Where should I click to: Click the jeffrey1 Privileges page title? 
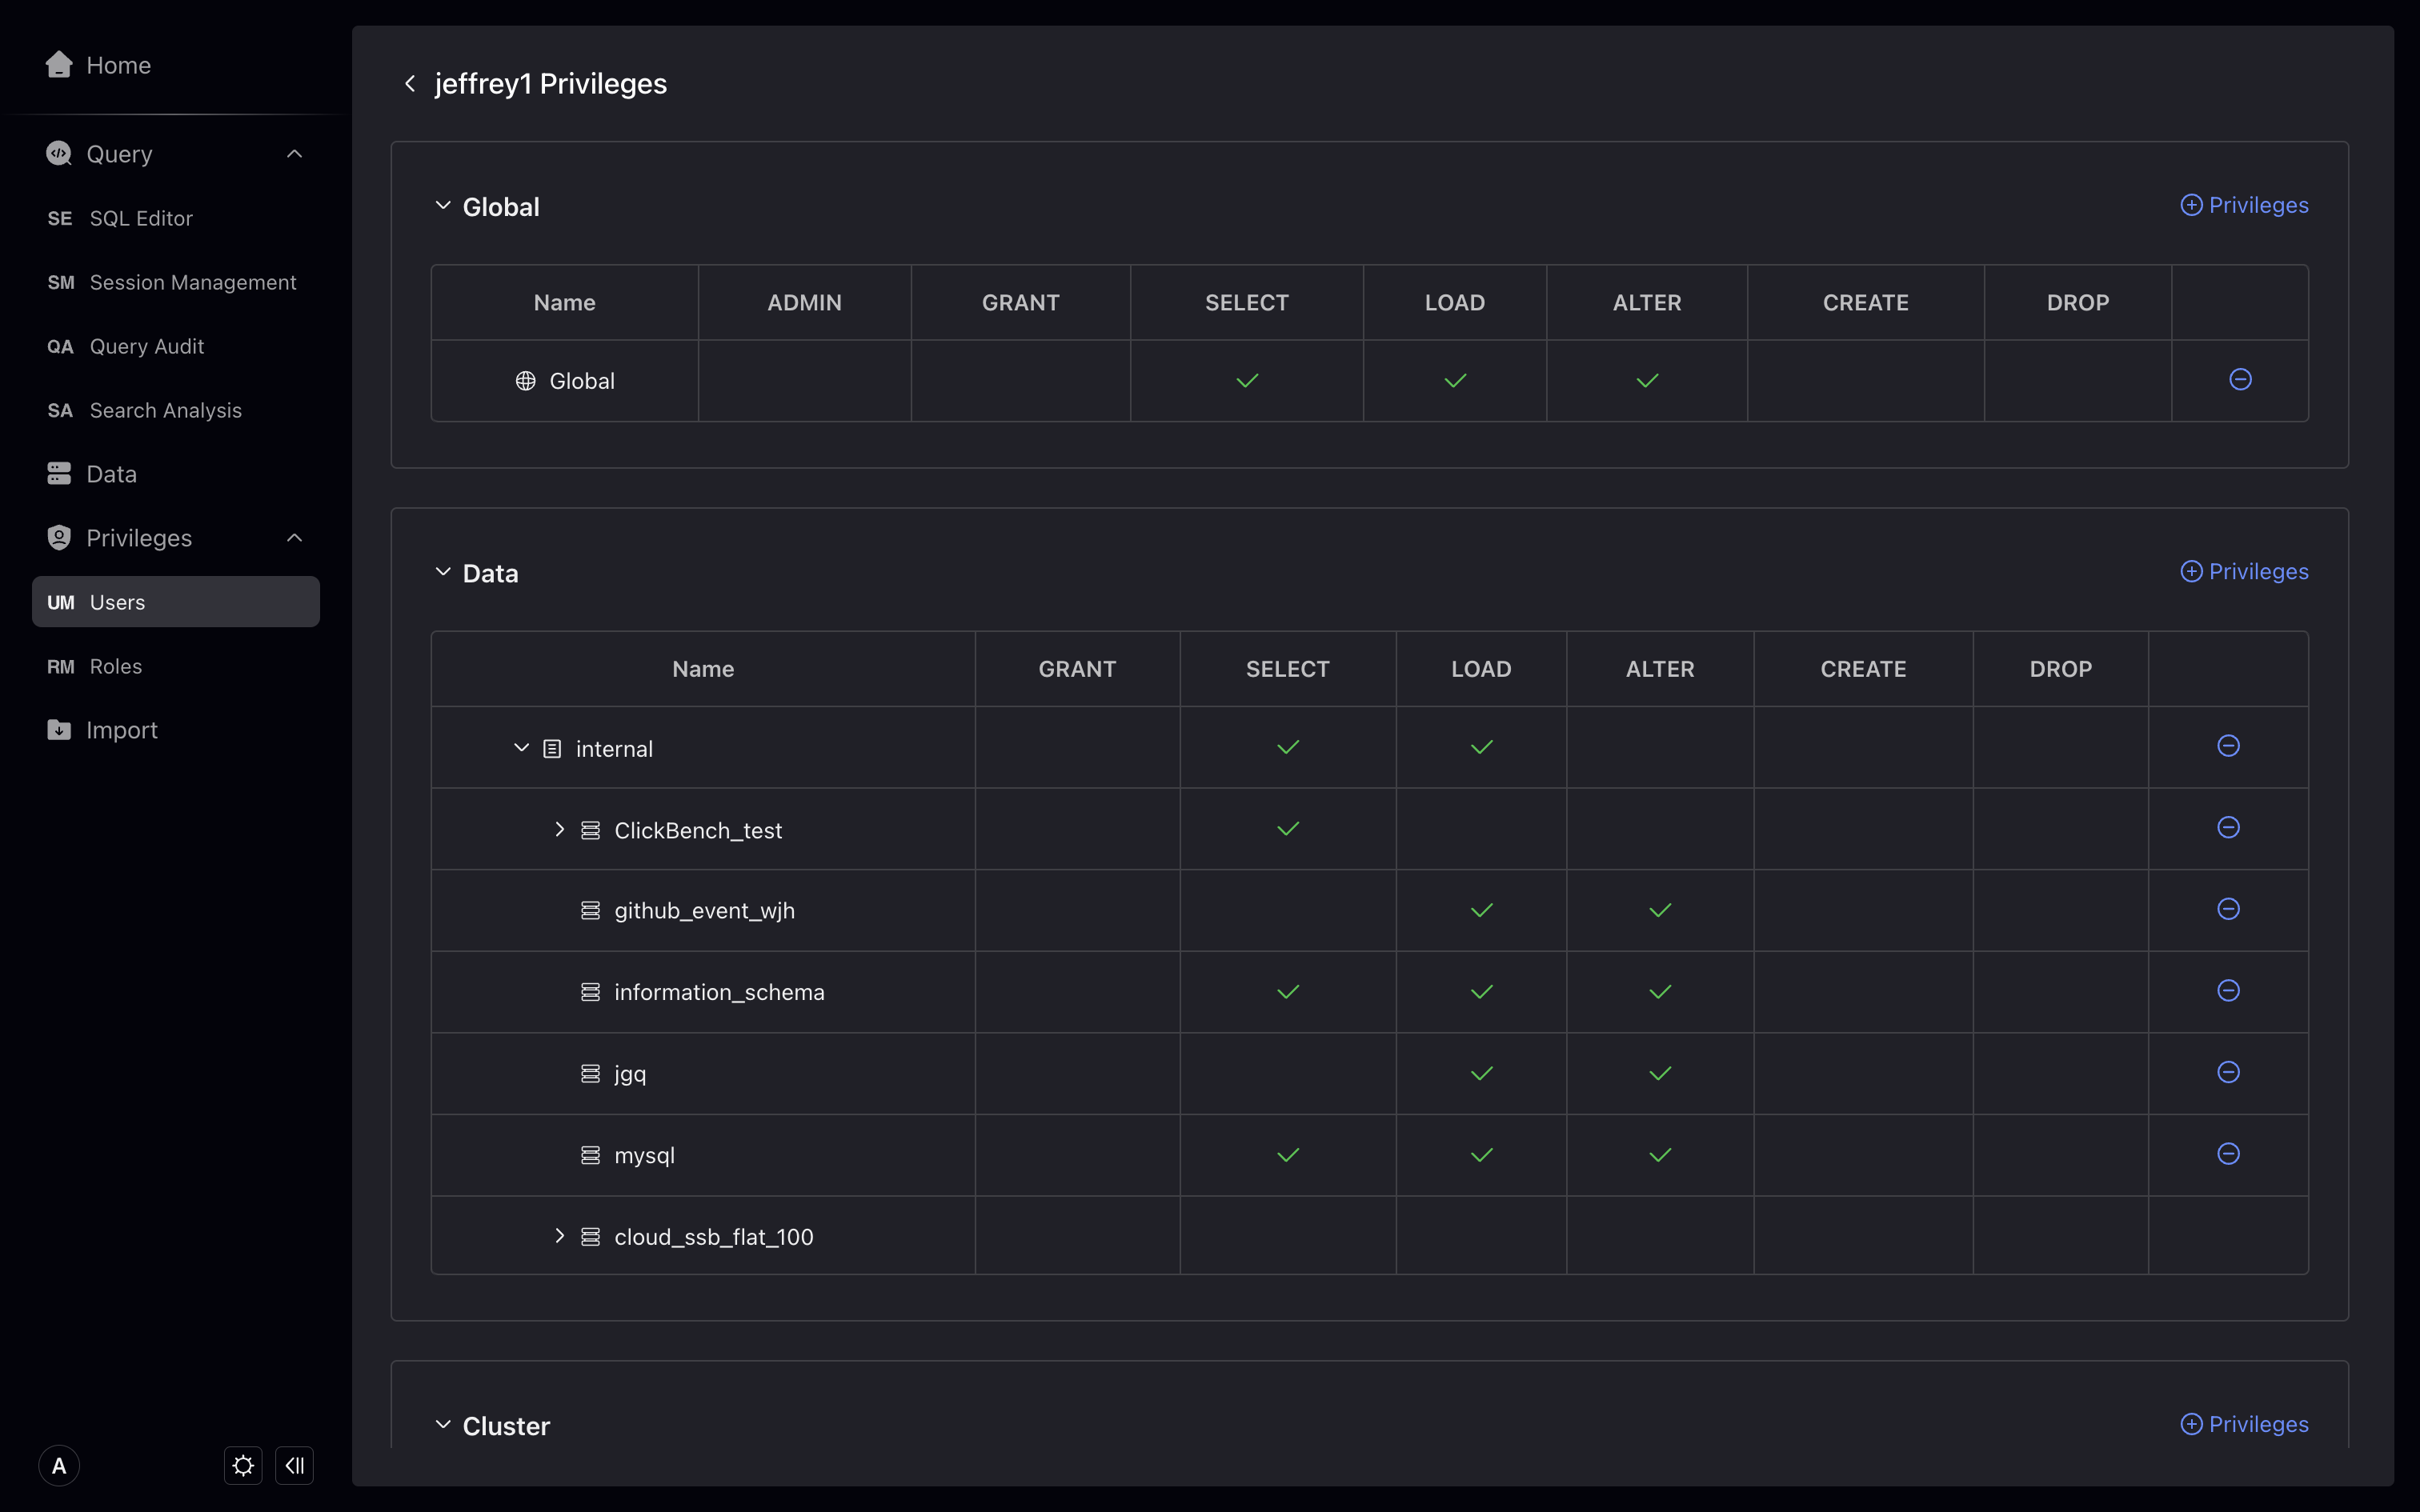551,84
